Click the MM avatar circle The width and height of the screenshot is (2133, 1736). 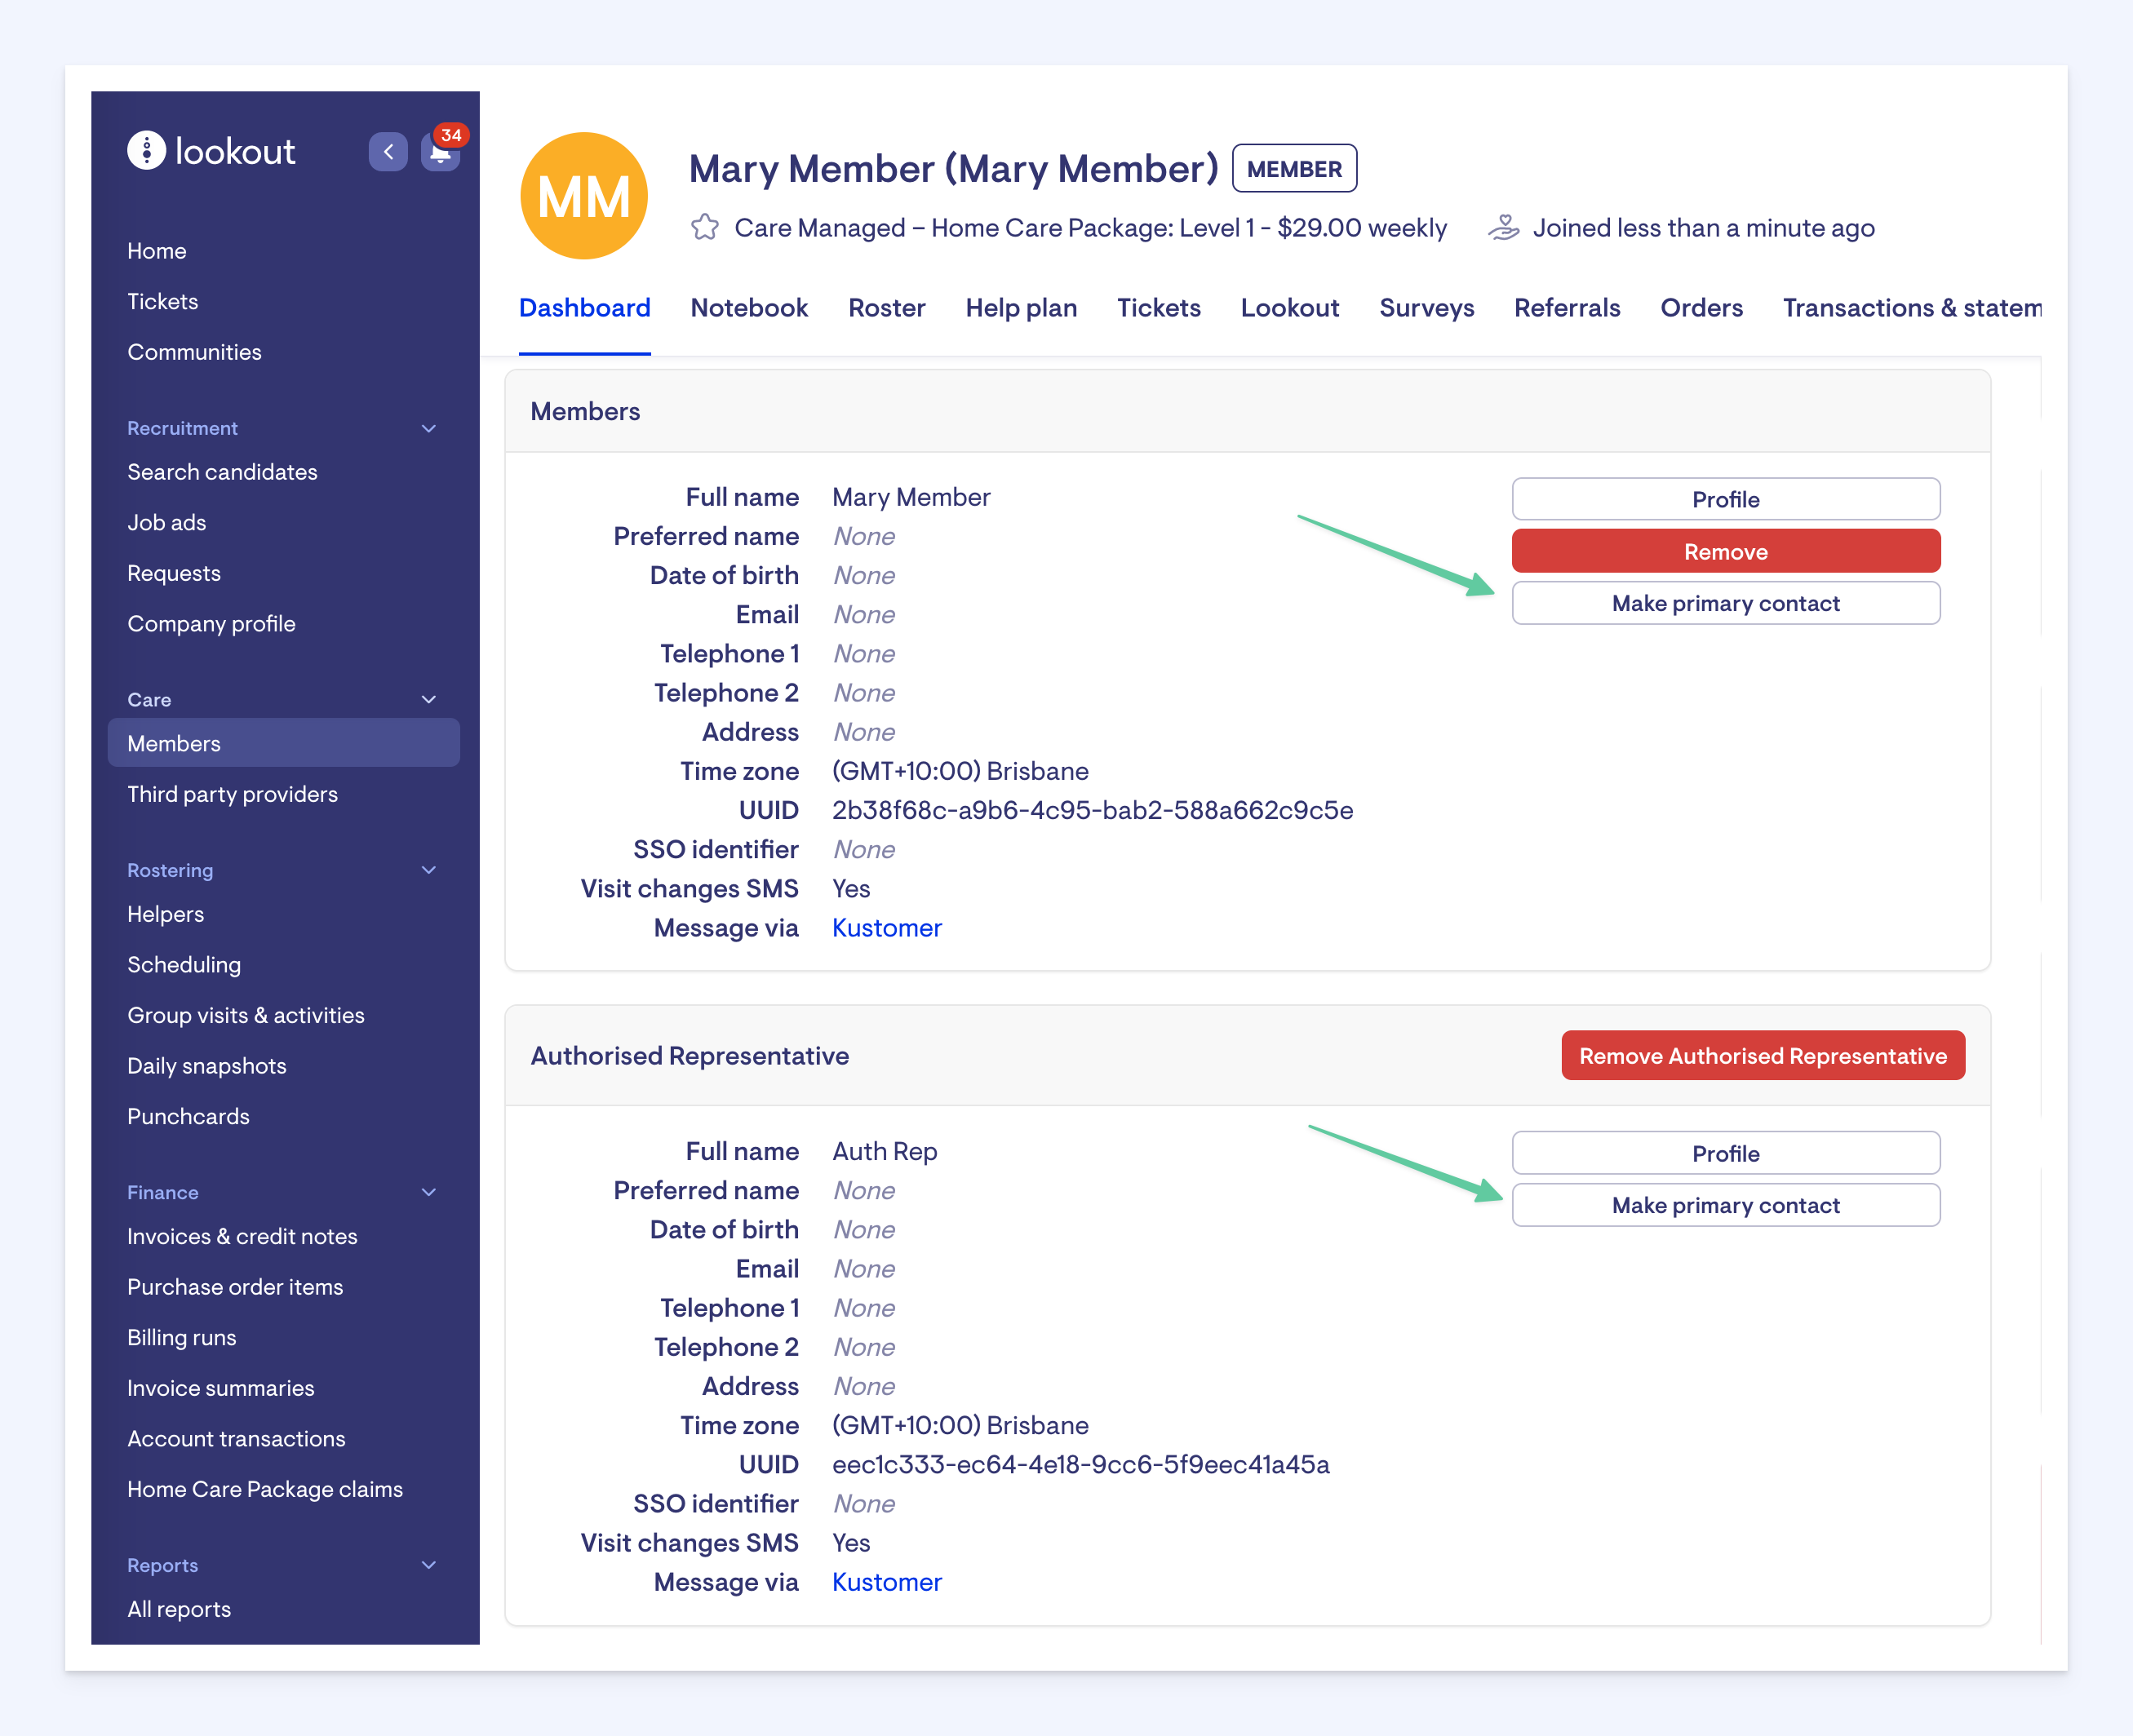tap(584, 197)
